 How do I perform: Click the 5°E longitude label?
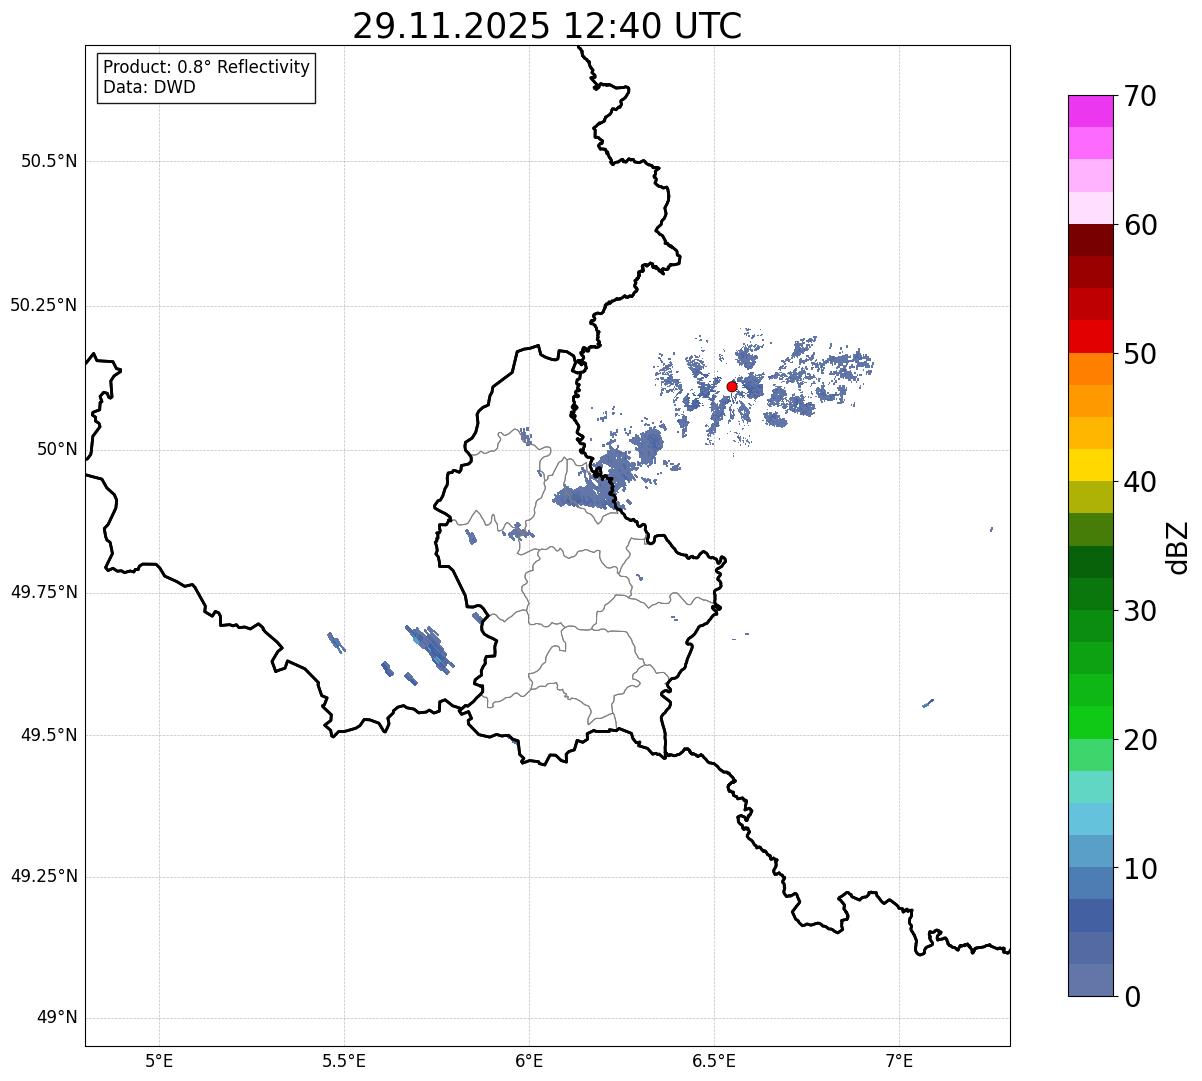(x=159, y=1061)
